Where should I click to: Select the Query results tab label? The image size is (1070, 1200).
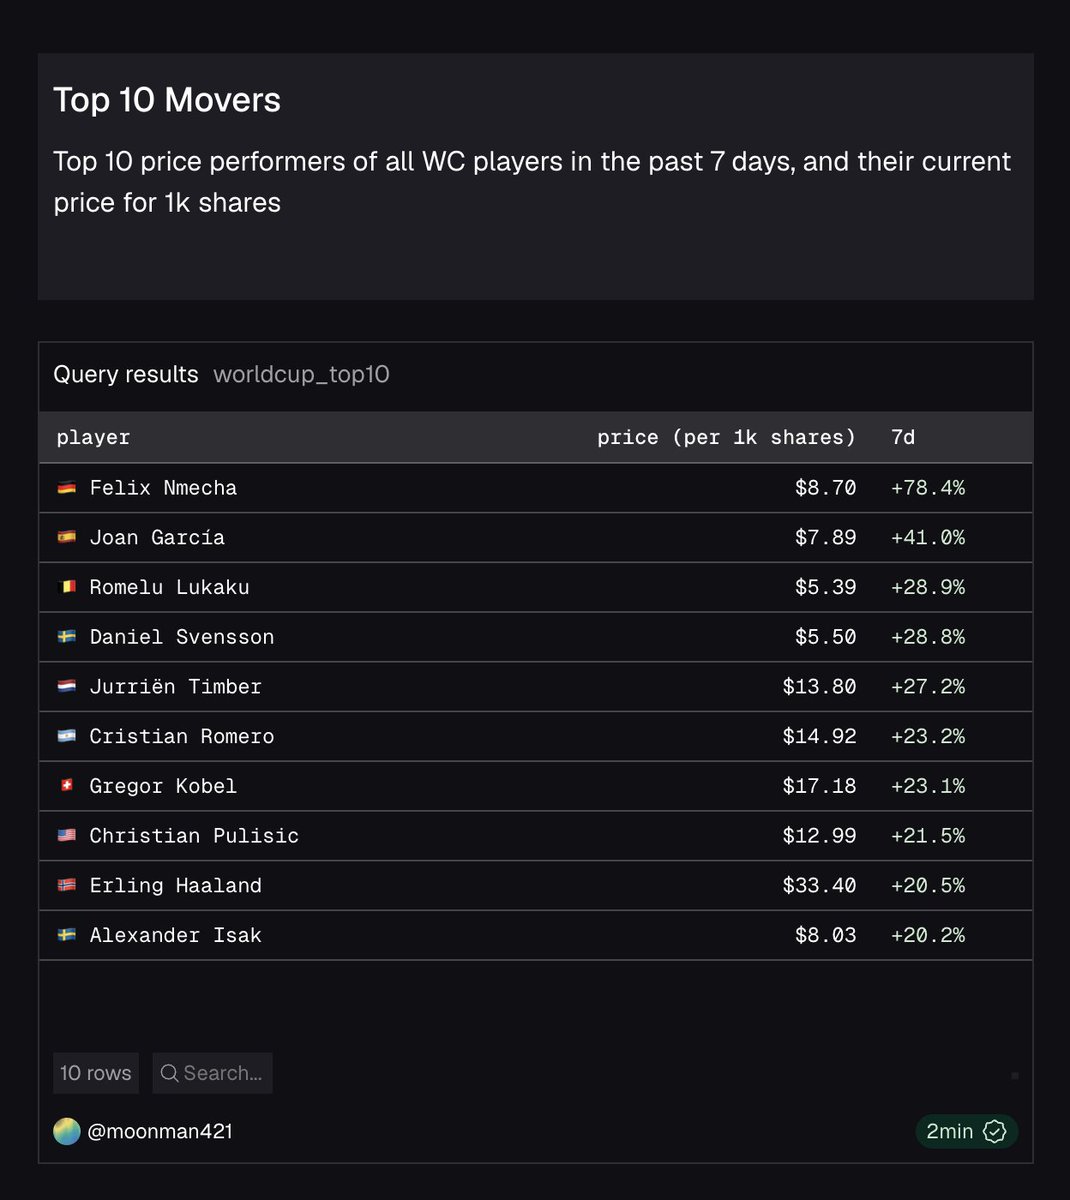pyautogui.click(x=126, y=374)
